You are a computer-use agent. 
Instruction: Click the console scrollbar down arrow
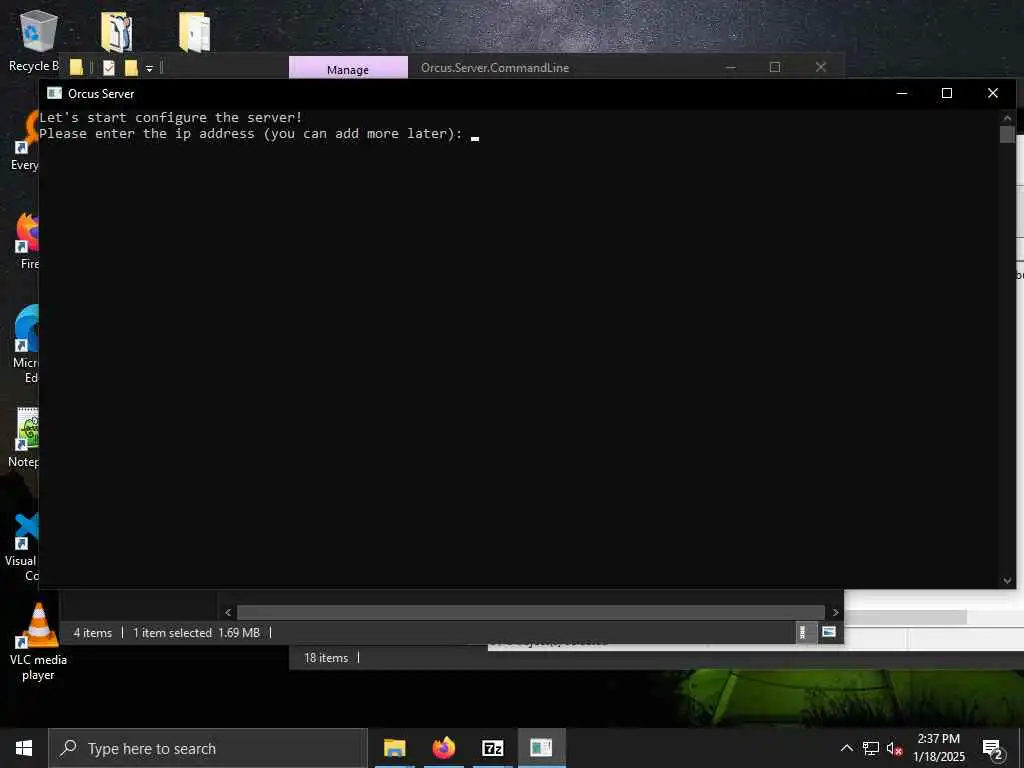point(1007,580)
